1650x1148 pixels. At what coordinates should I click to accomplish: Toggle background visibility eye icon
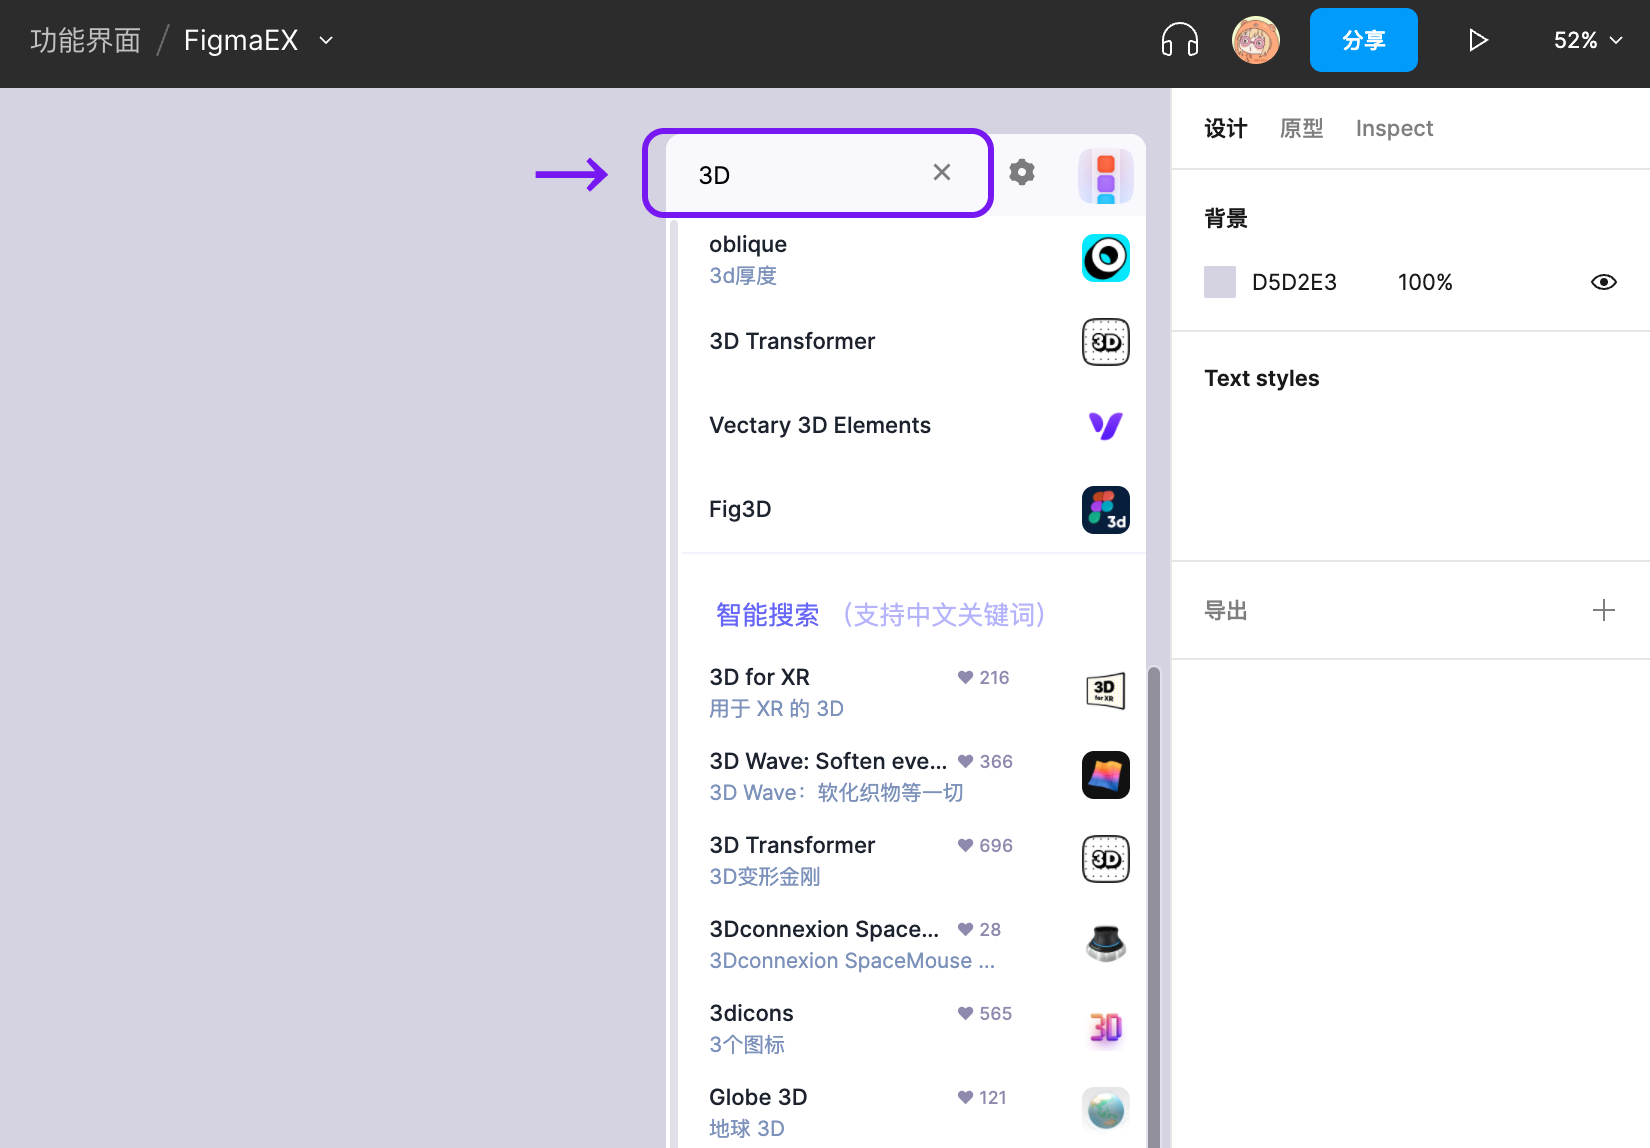pyautogui.click(x=1604, y=282)
